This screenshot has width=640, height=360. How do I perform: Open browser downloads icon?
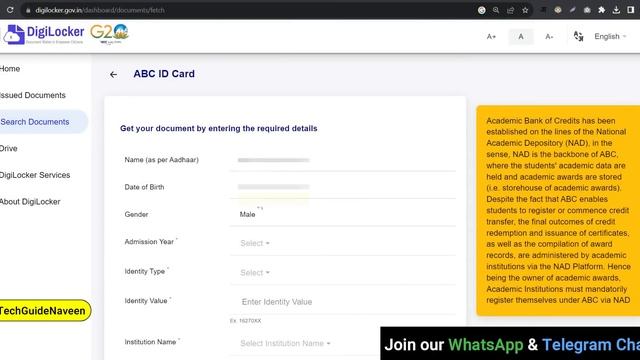tap(616, 10)
